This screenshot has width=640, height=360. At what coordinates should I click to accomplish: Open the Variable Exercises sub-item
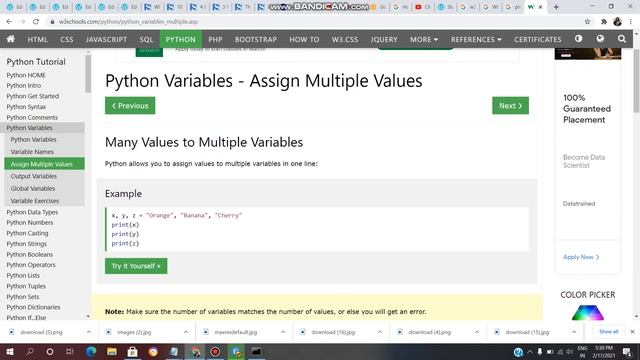pos(35,201)
